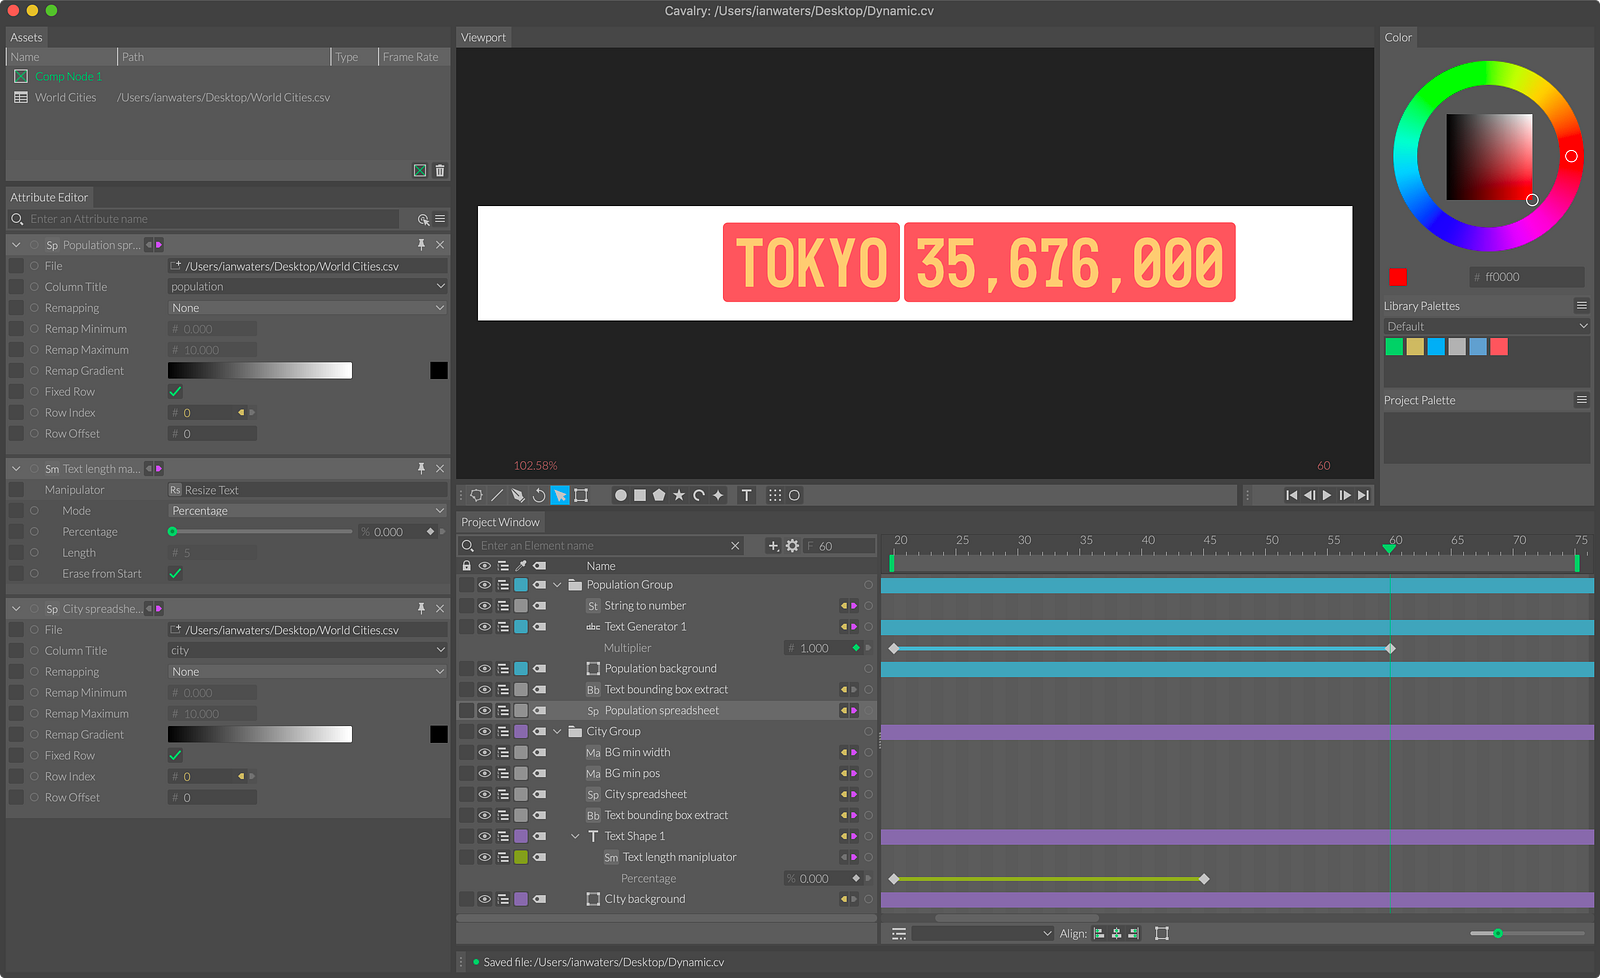Viewport: 1600px width, 978px height.
Task: Select the Ellipse shape tool
Action: click(x=620, y=495)
